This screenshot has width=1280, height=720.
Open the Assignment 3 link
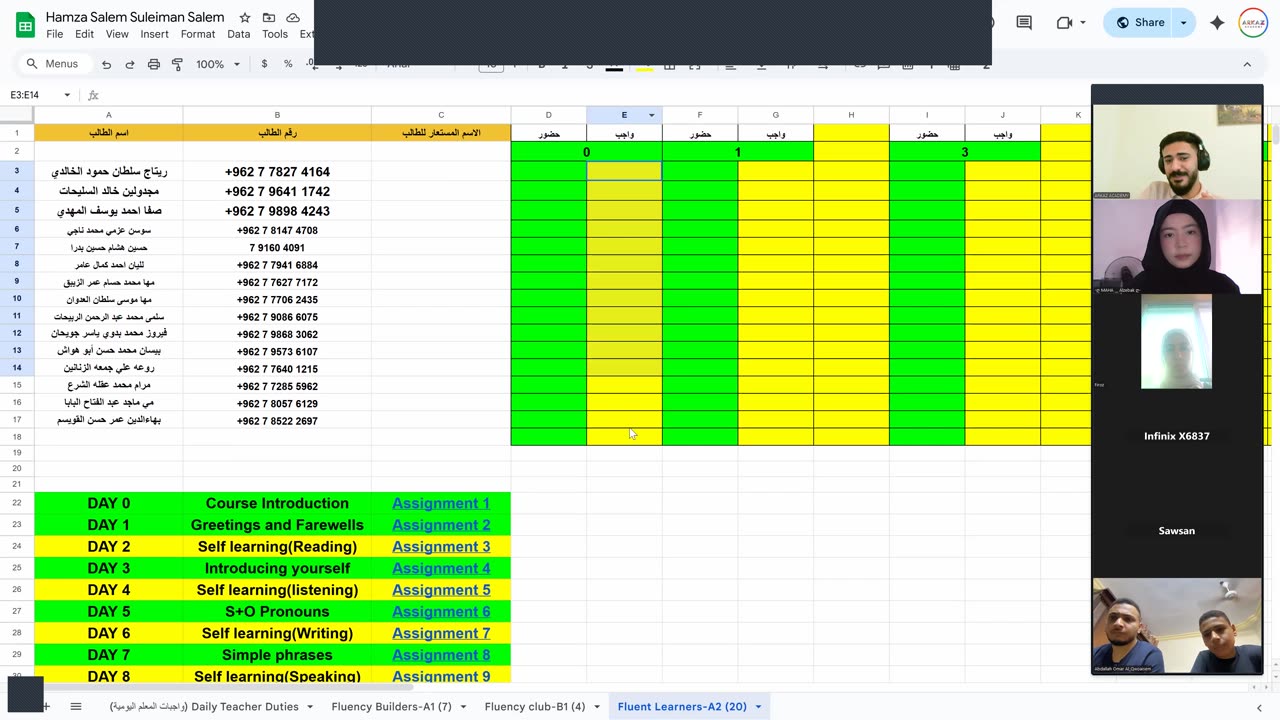point(441,547)
